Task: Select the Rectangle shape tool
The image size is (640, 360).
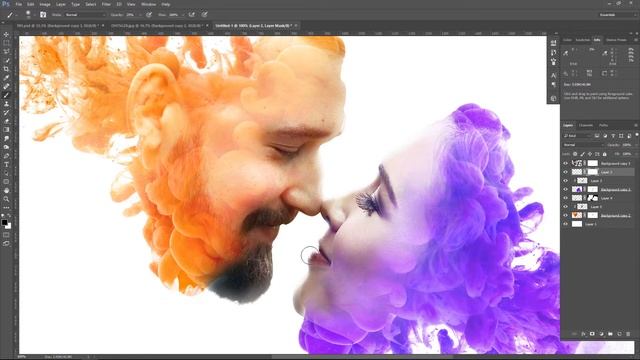Action: pyautogui.click(x=6, y=182)
